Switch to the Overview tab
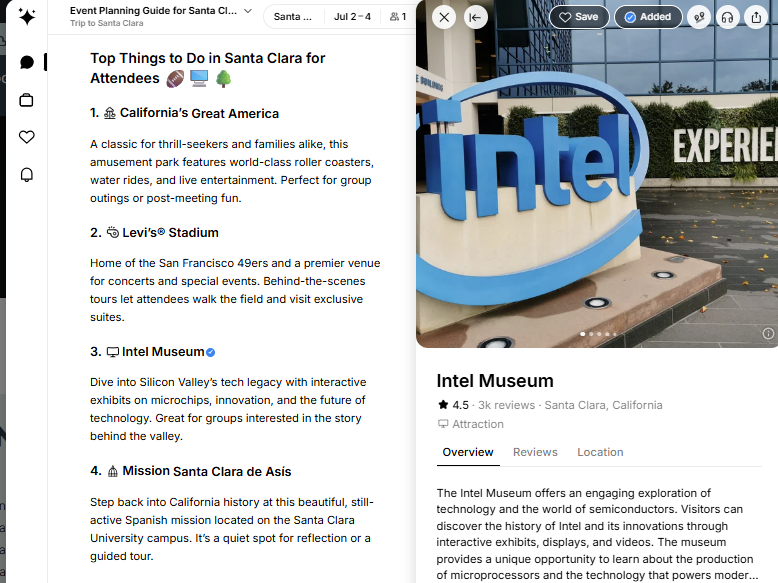 click(x=468, y=452)
